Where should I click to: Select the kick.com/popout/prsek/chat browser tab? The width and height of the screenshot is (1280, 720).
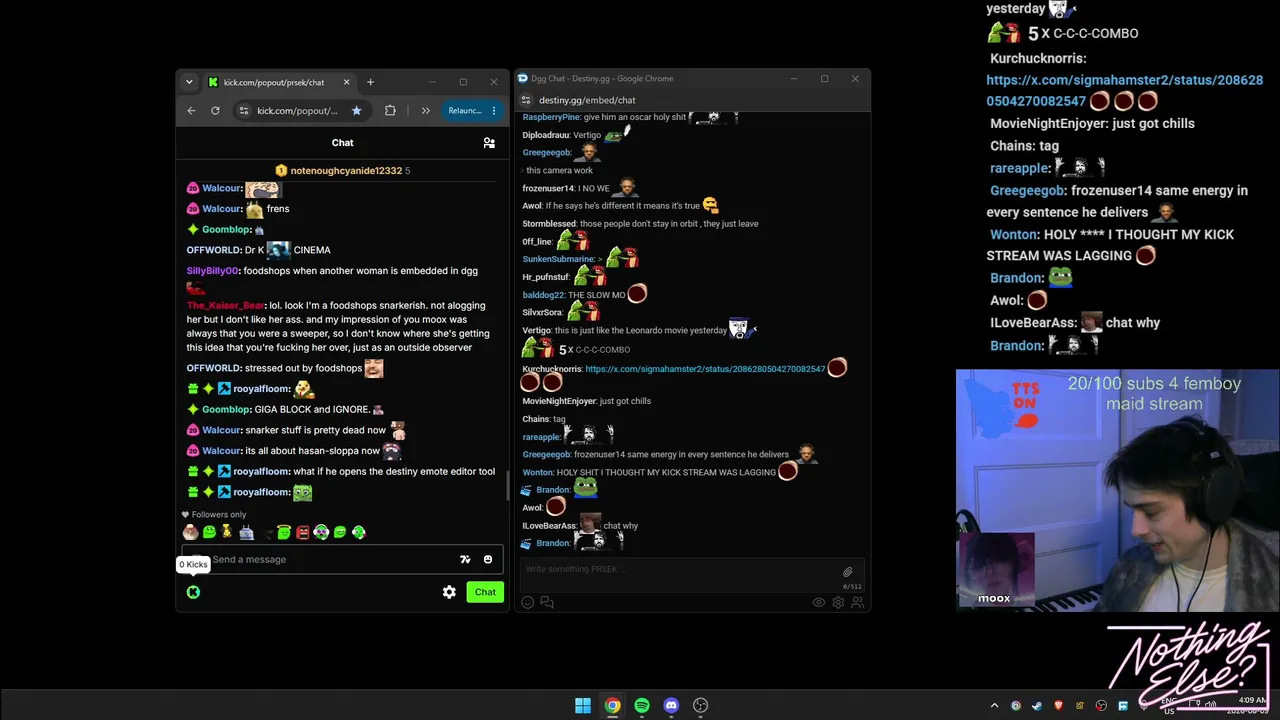[x=280, y=82]
